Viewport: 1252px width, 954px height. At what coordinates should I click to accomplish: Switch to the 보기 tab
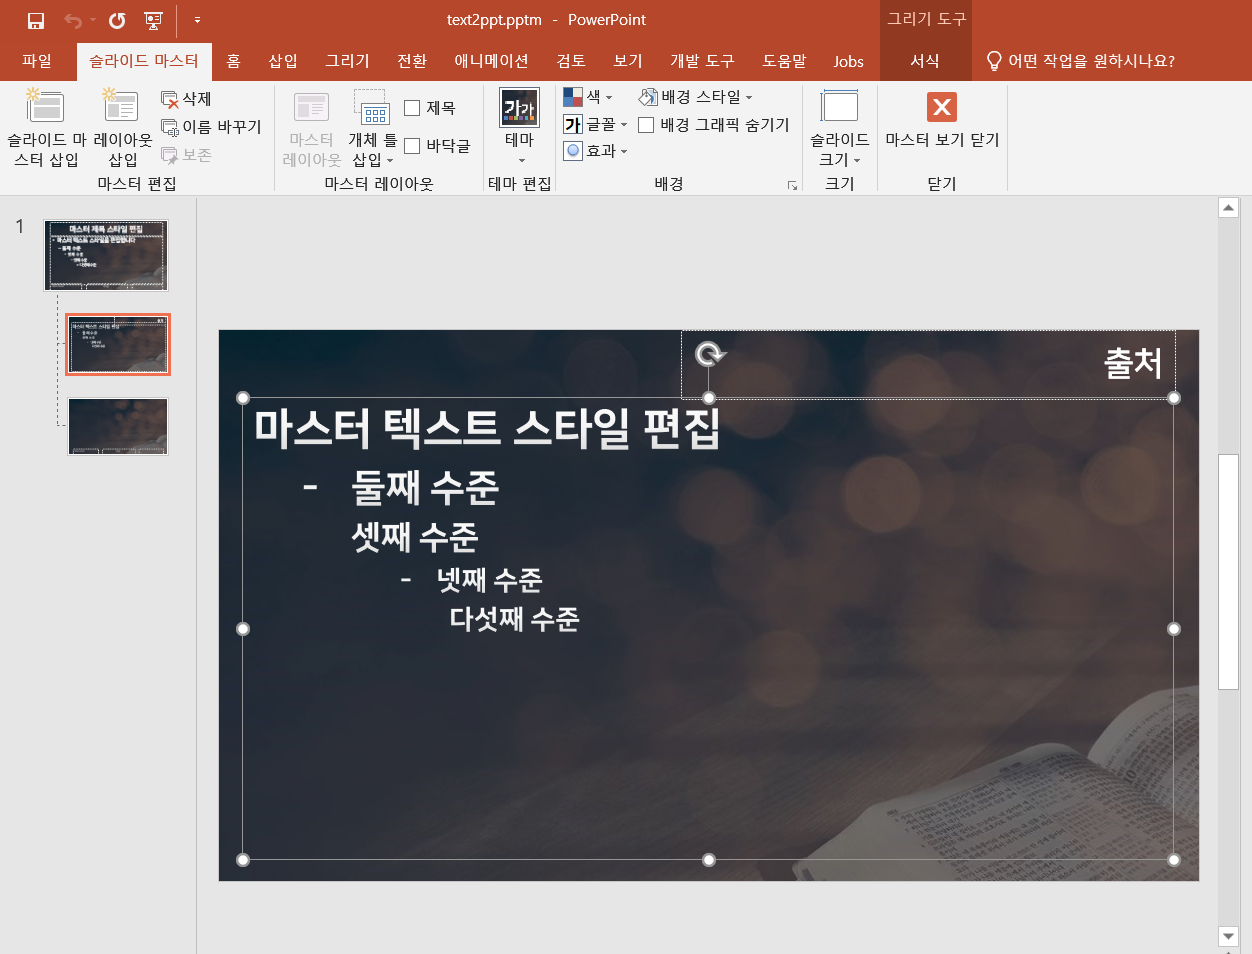[628, 61]
